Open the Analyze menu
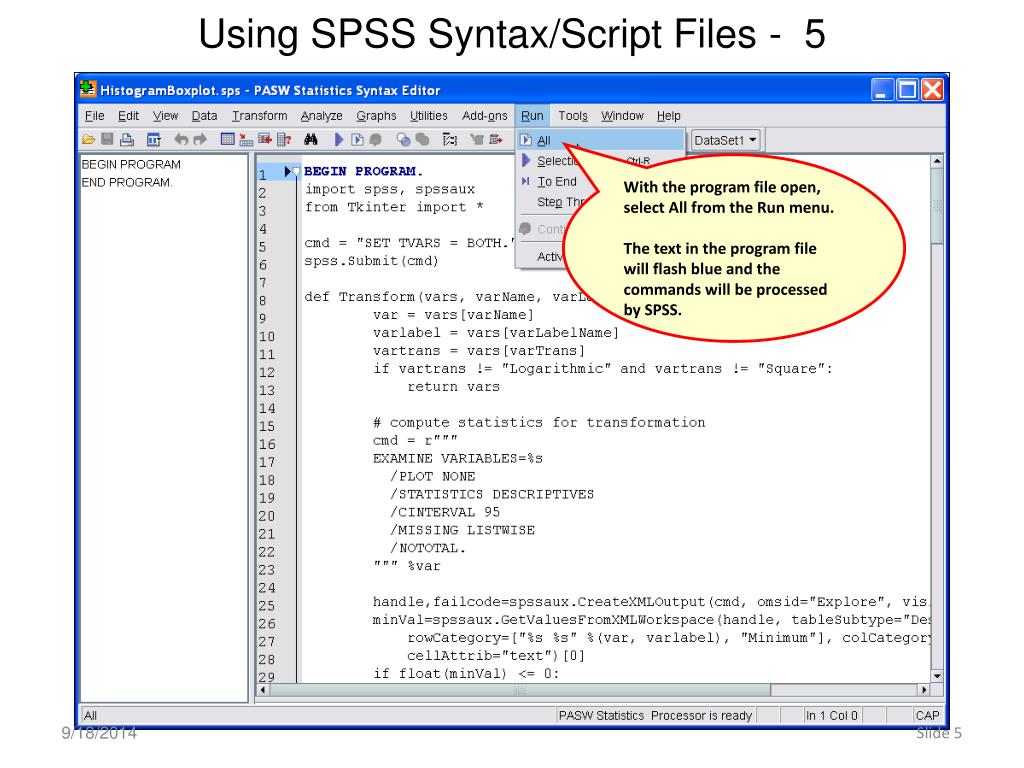Viewport: 1024px width, 768px height. coord(321,116)
